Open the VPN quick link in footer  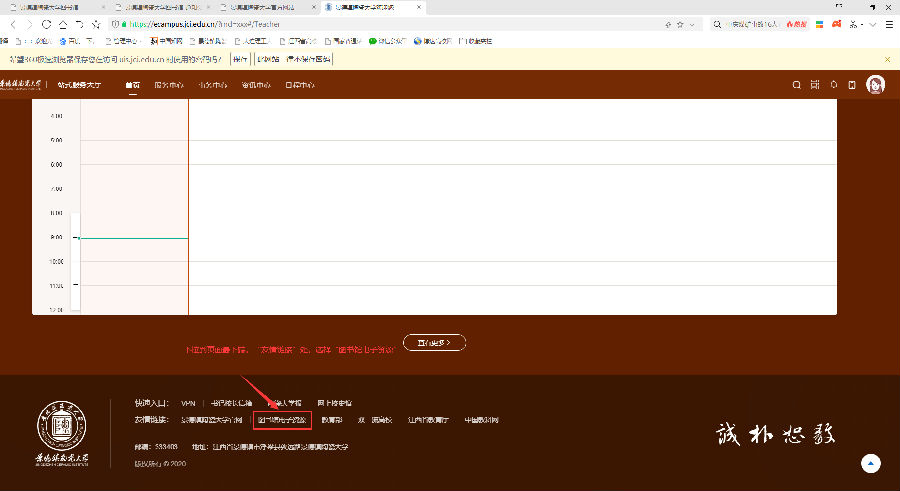[x=188, y=403]
